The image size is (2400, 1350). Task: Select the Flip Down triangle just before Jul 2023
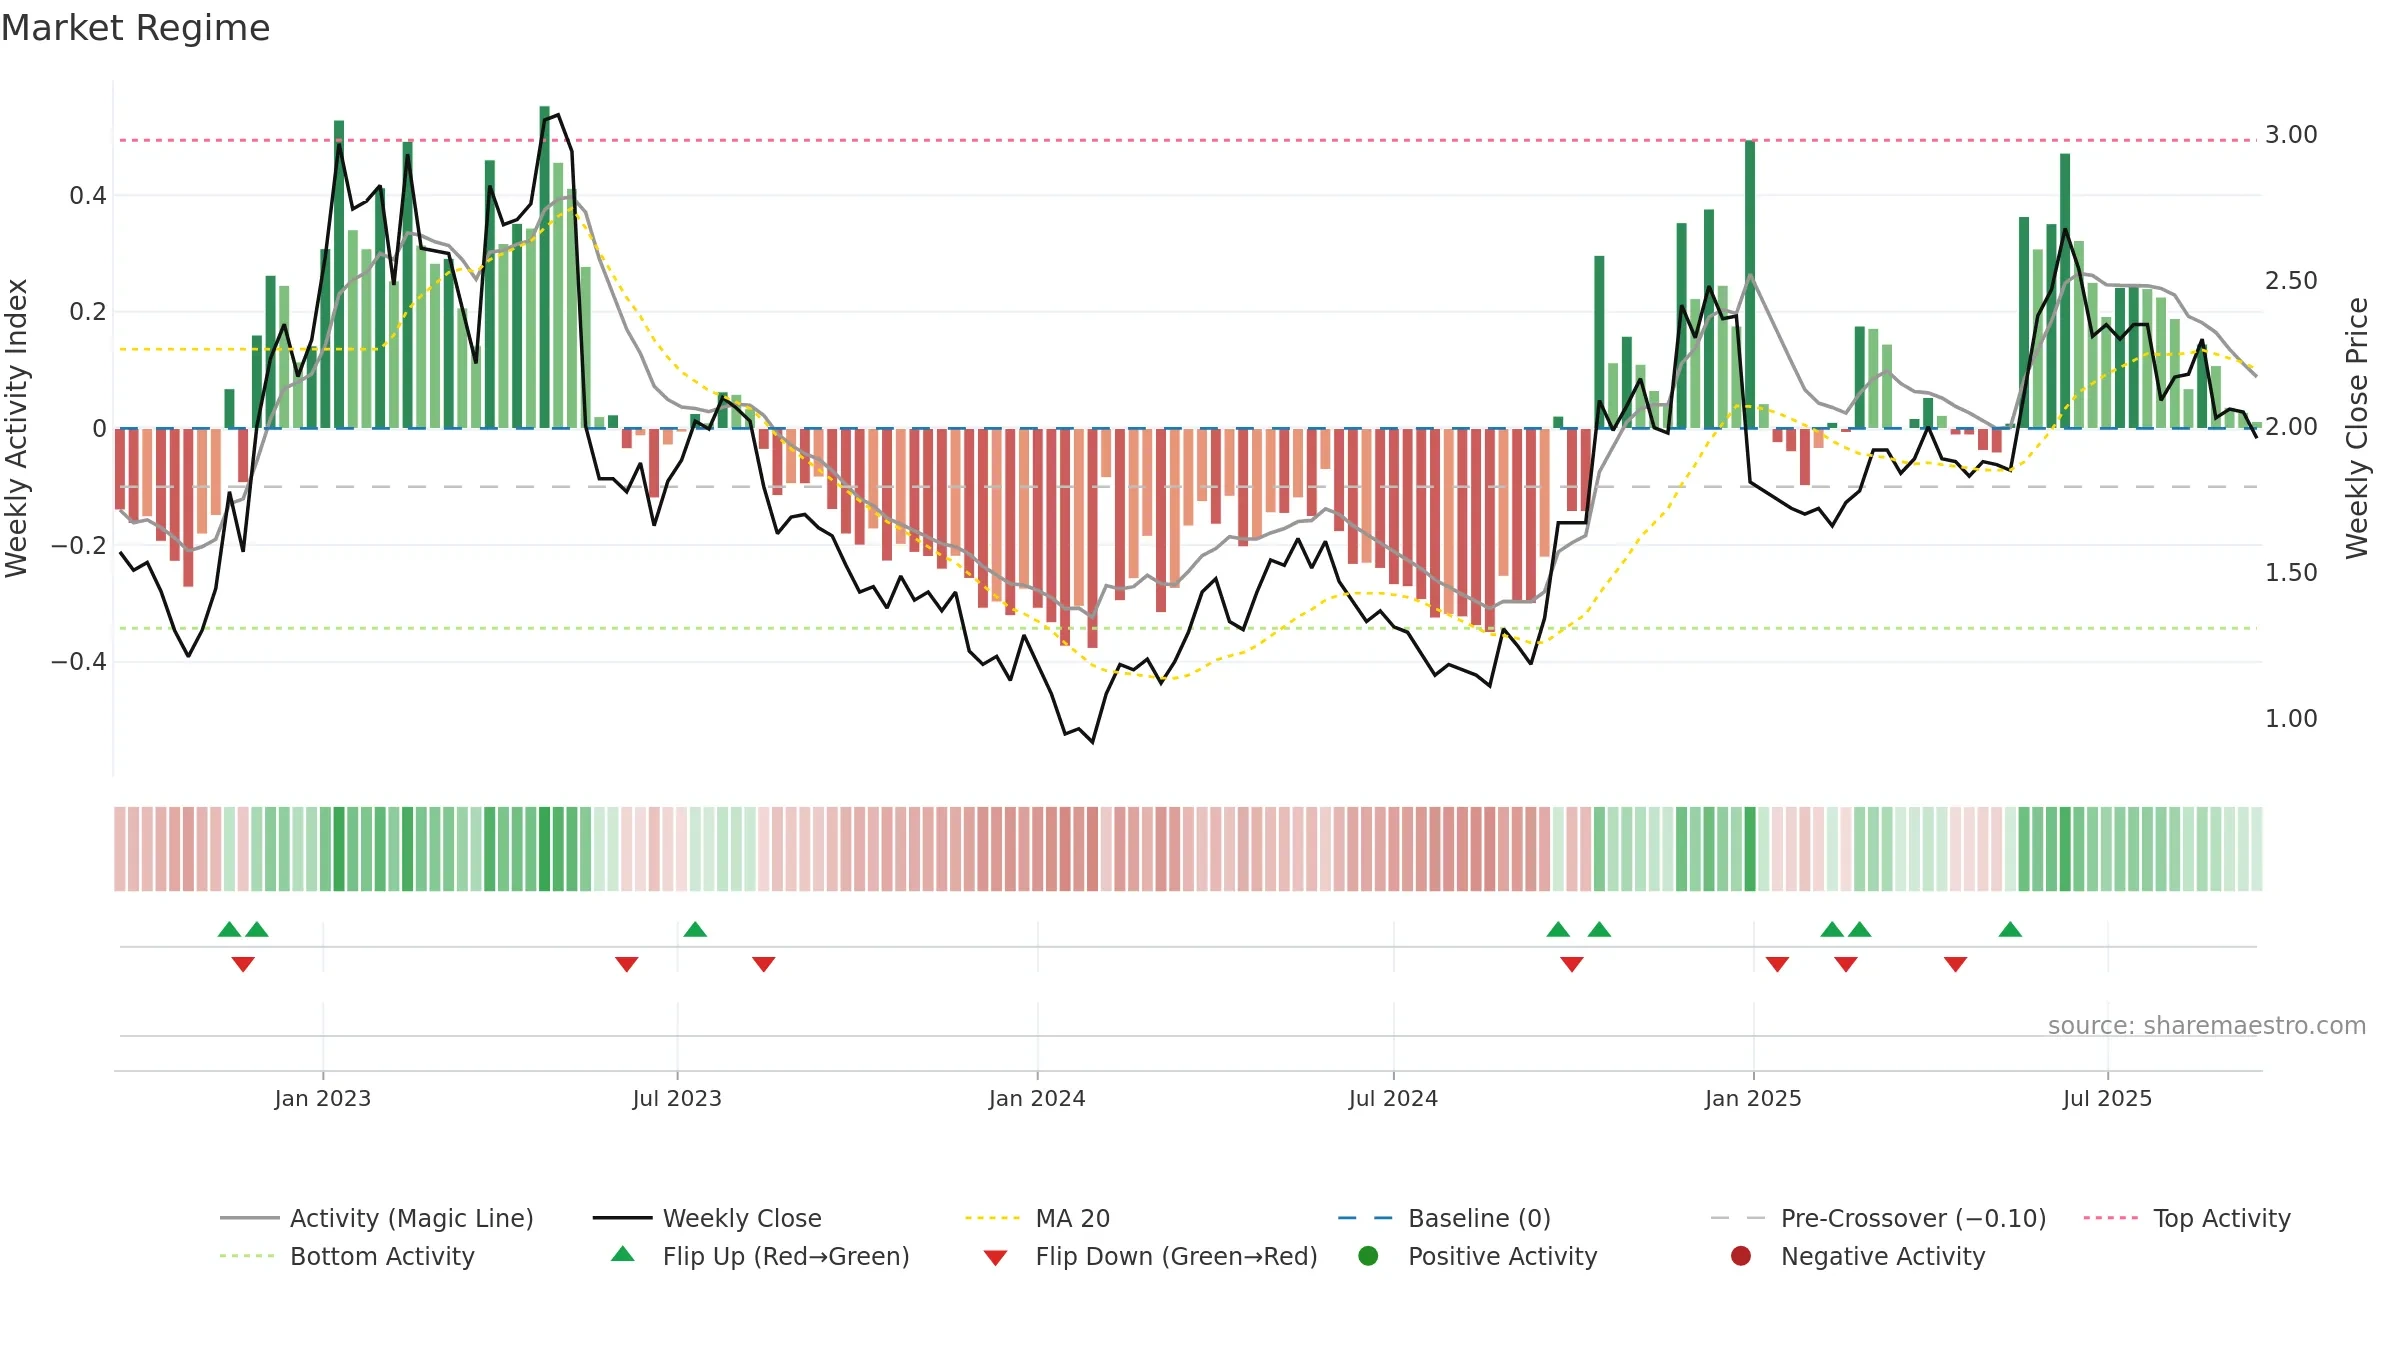coord(626,964)
